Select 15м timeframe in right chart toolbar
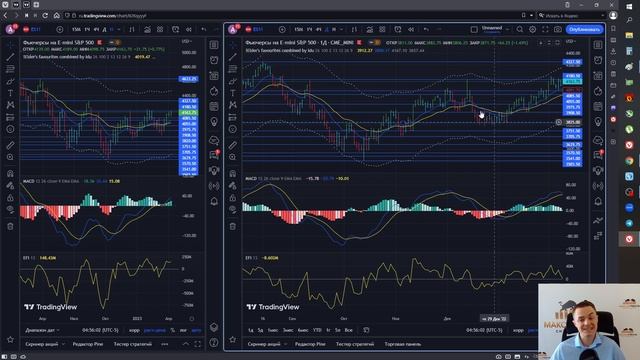This screenshot has width=640, height=360. tap(299, 29)
